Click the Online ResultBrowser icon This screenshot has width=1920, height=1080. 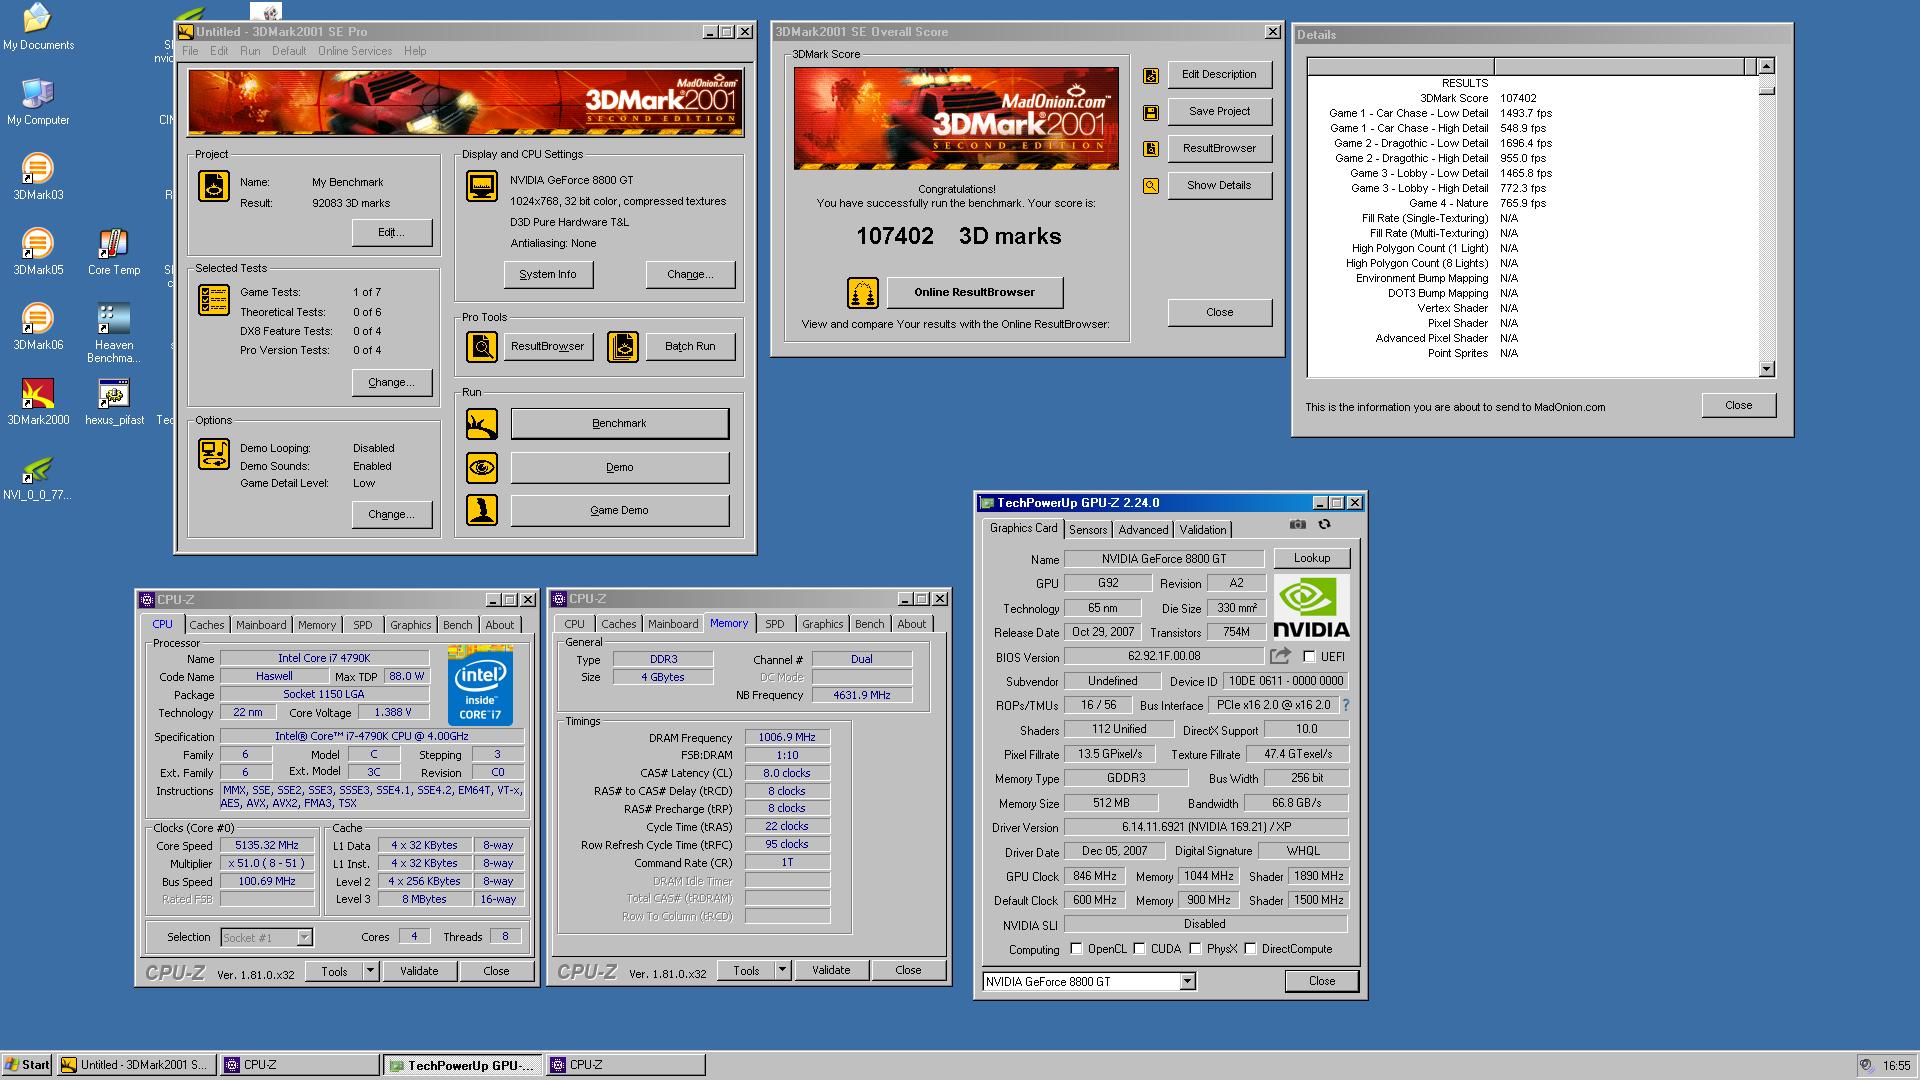[x=863, y=293]
